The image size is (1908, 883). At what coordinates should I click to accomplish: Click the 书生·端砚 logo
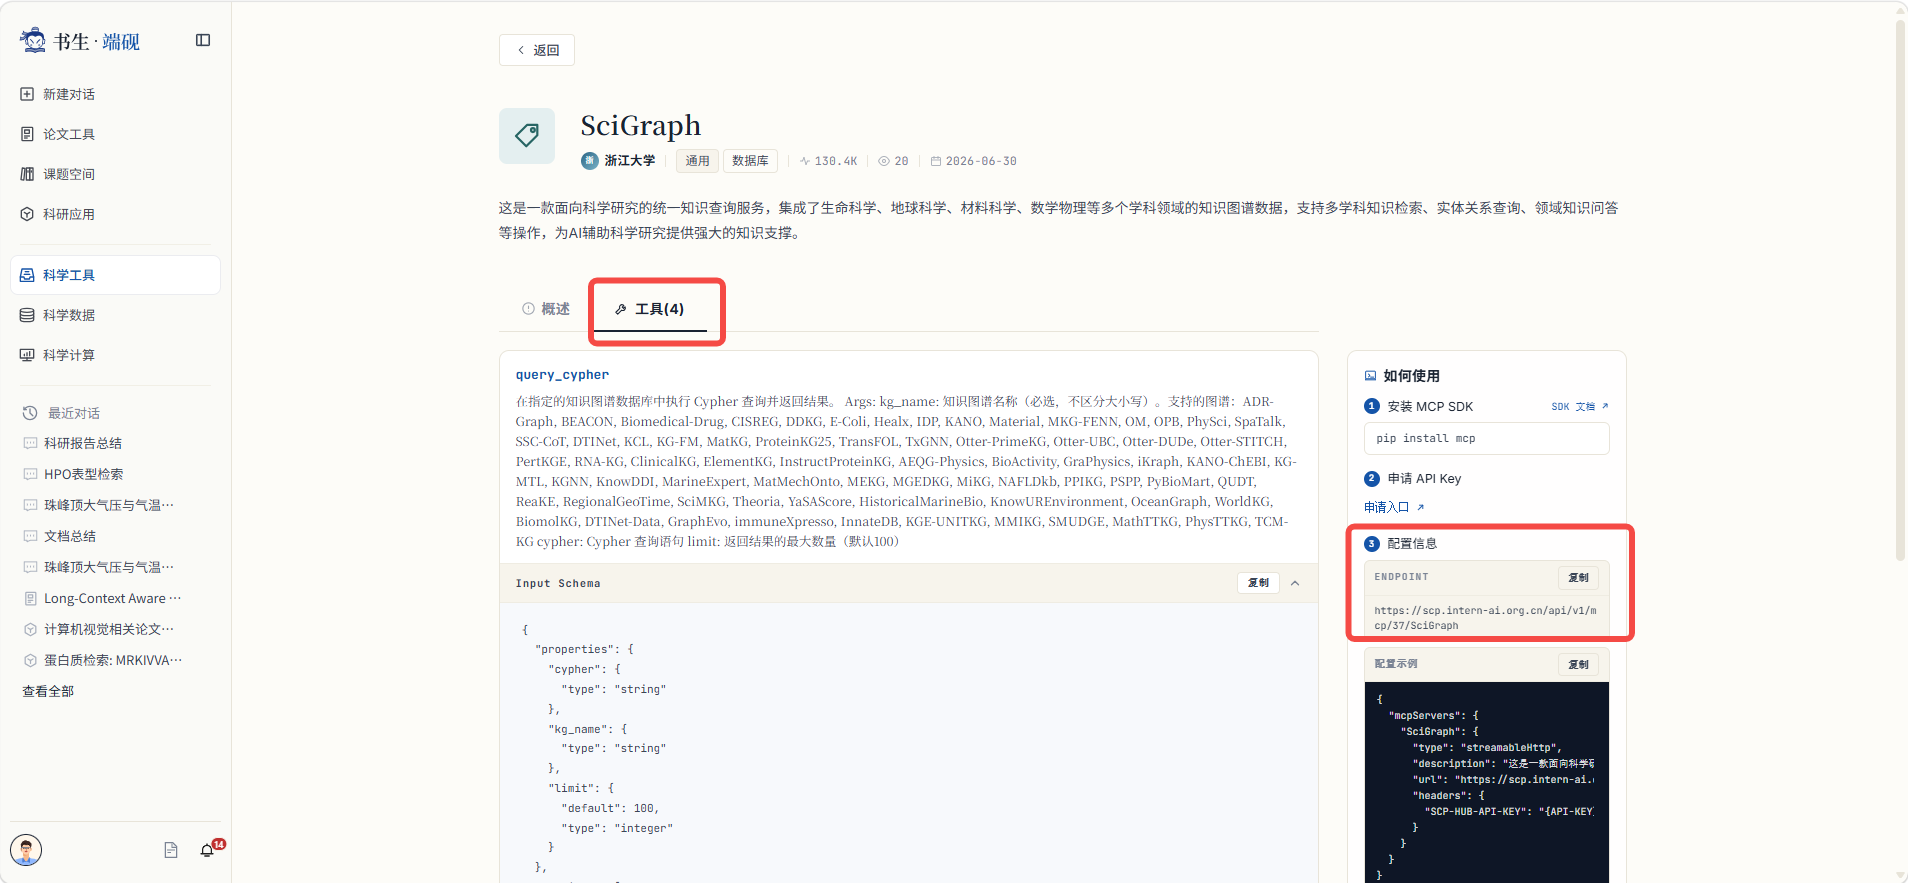tap(80, 41)
